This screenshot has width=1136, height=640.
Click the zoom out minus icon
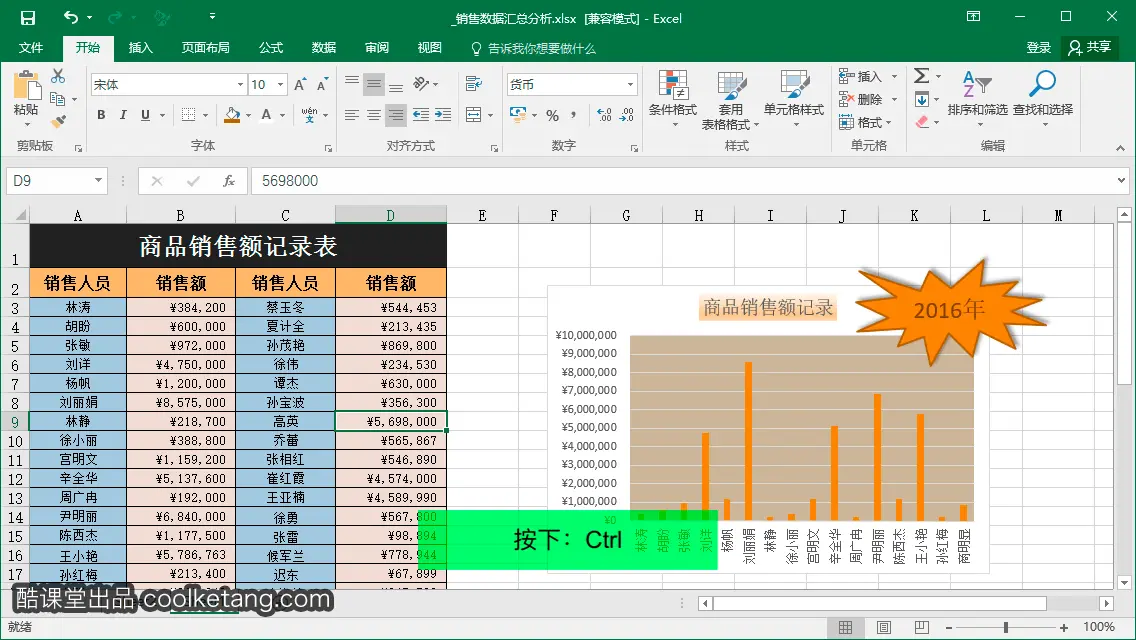[x=949, y=628]
